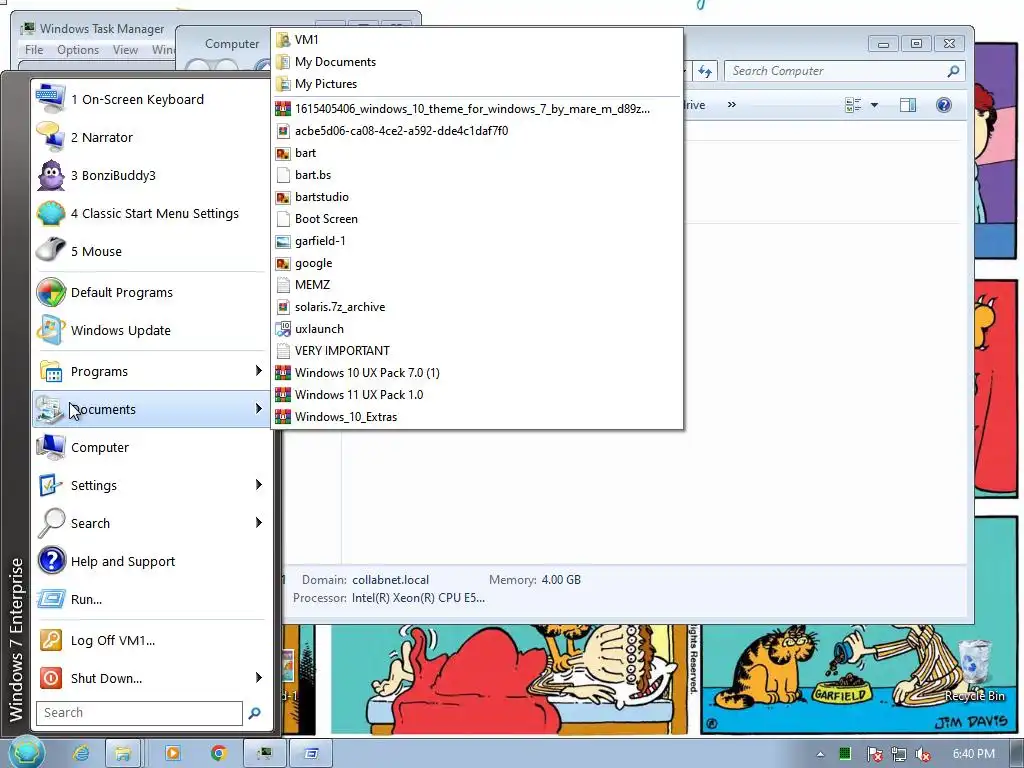Open Computer from start menu
This screenshot has height=768, width=1024.
tap(152, 447)
